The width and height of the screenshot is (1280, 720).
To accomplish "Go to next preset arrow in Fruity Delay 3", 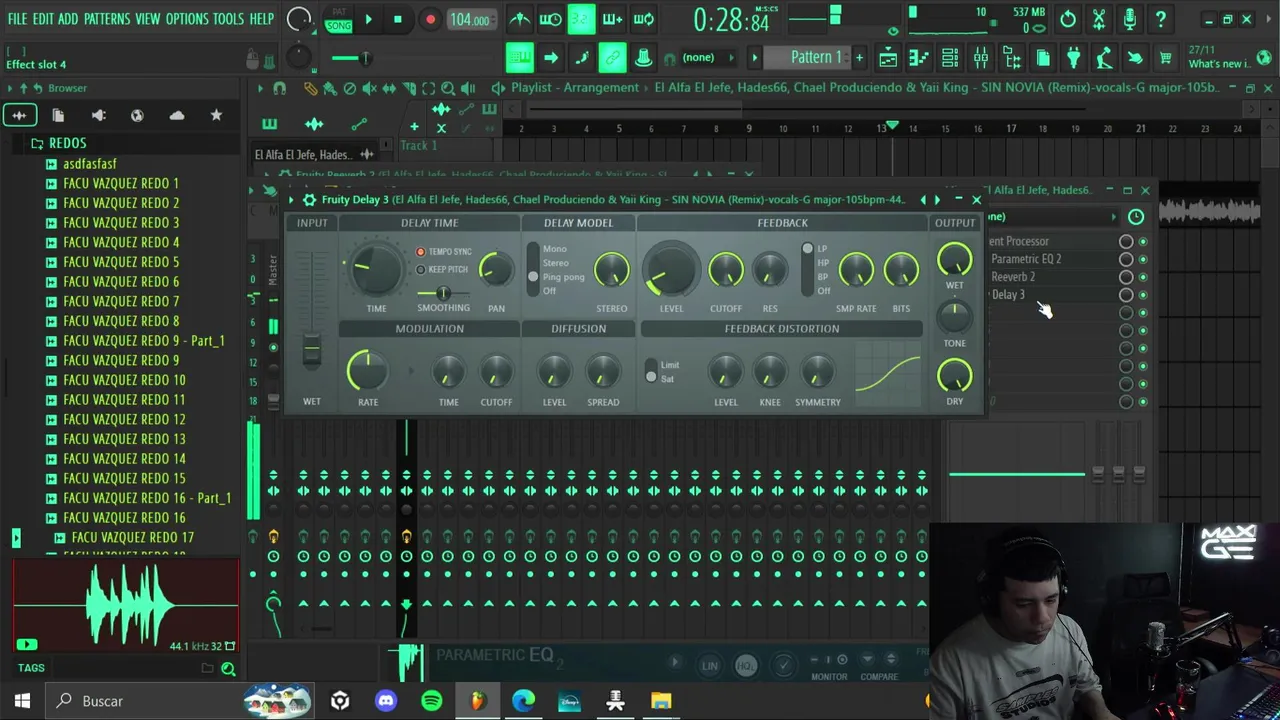I will (x=937, y=200).
